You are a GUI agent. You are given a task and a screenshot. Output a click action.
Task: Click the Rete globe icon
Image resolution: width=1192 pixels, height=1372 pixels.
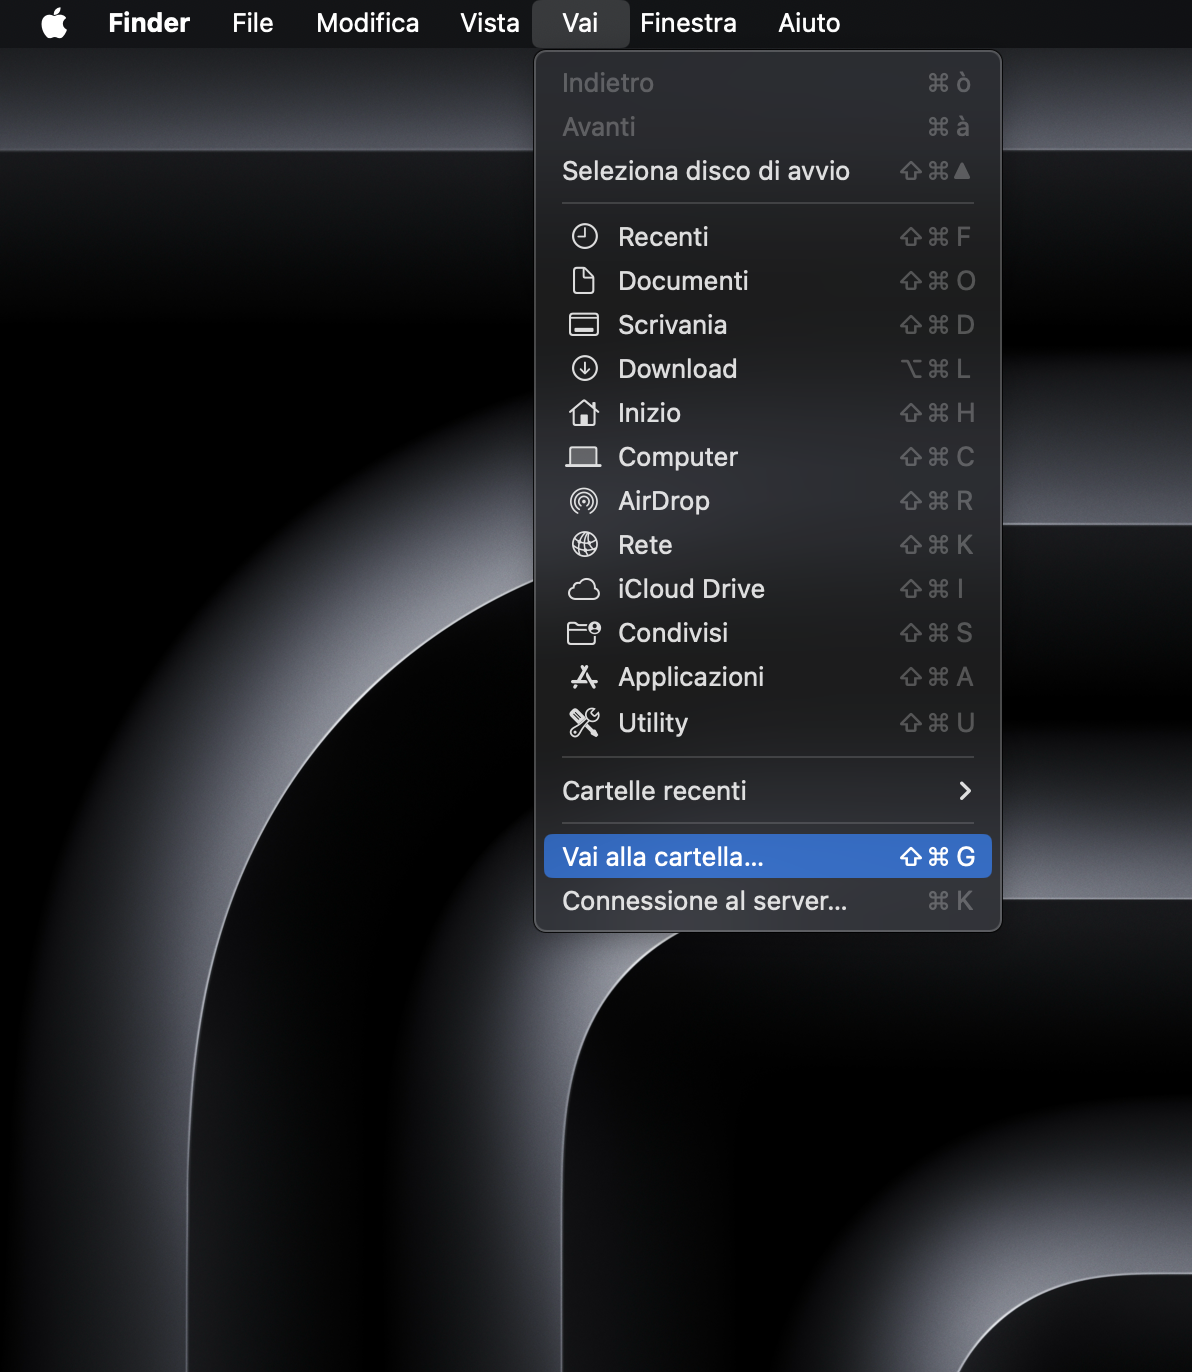(584, 545)
